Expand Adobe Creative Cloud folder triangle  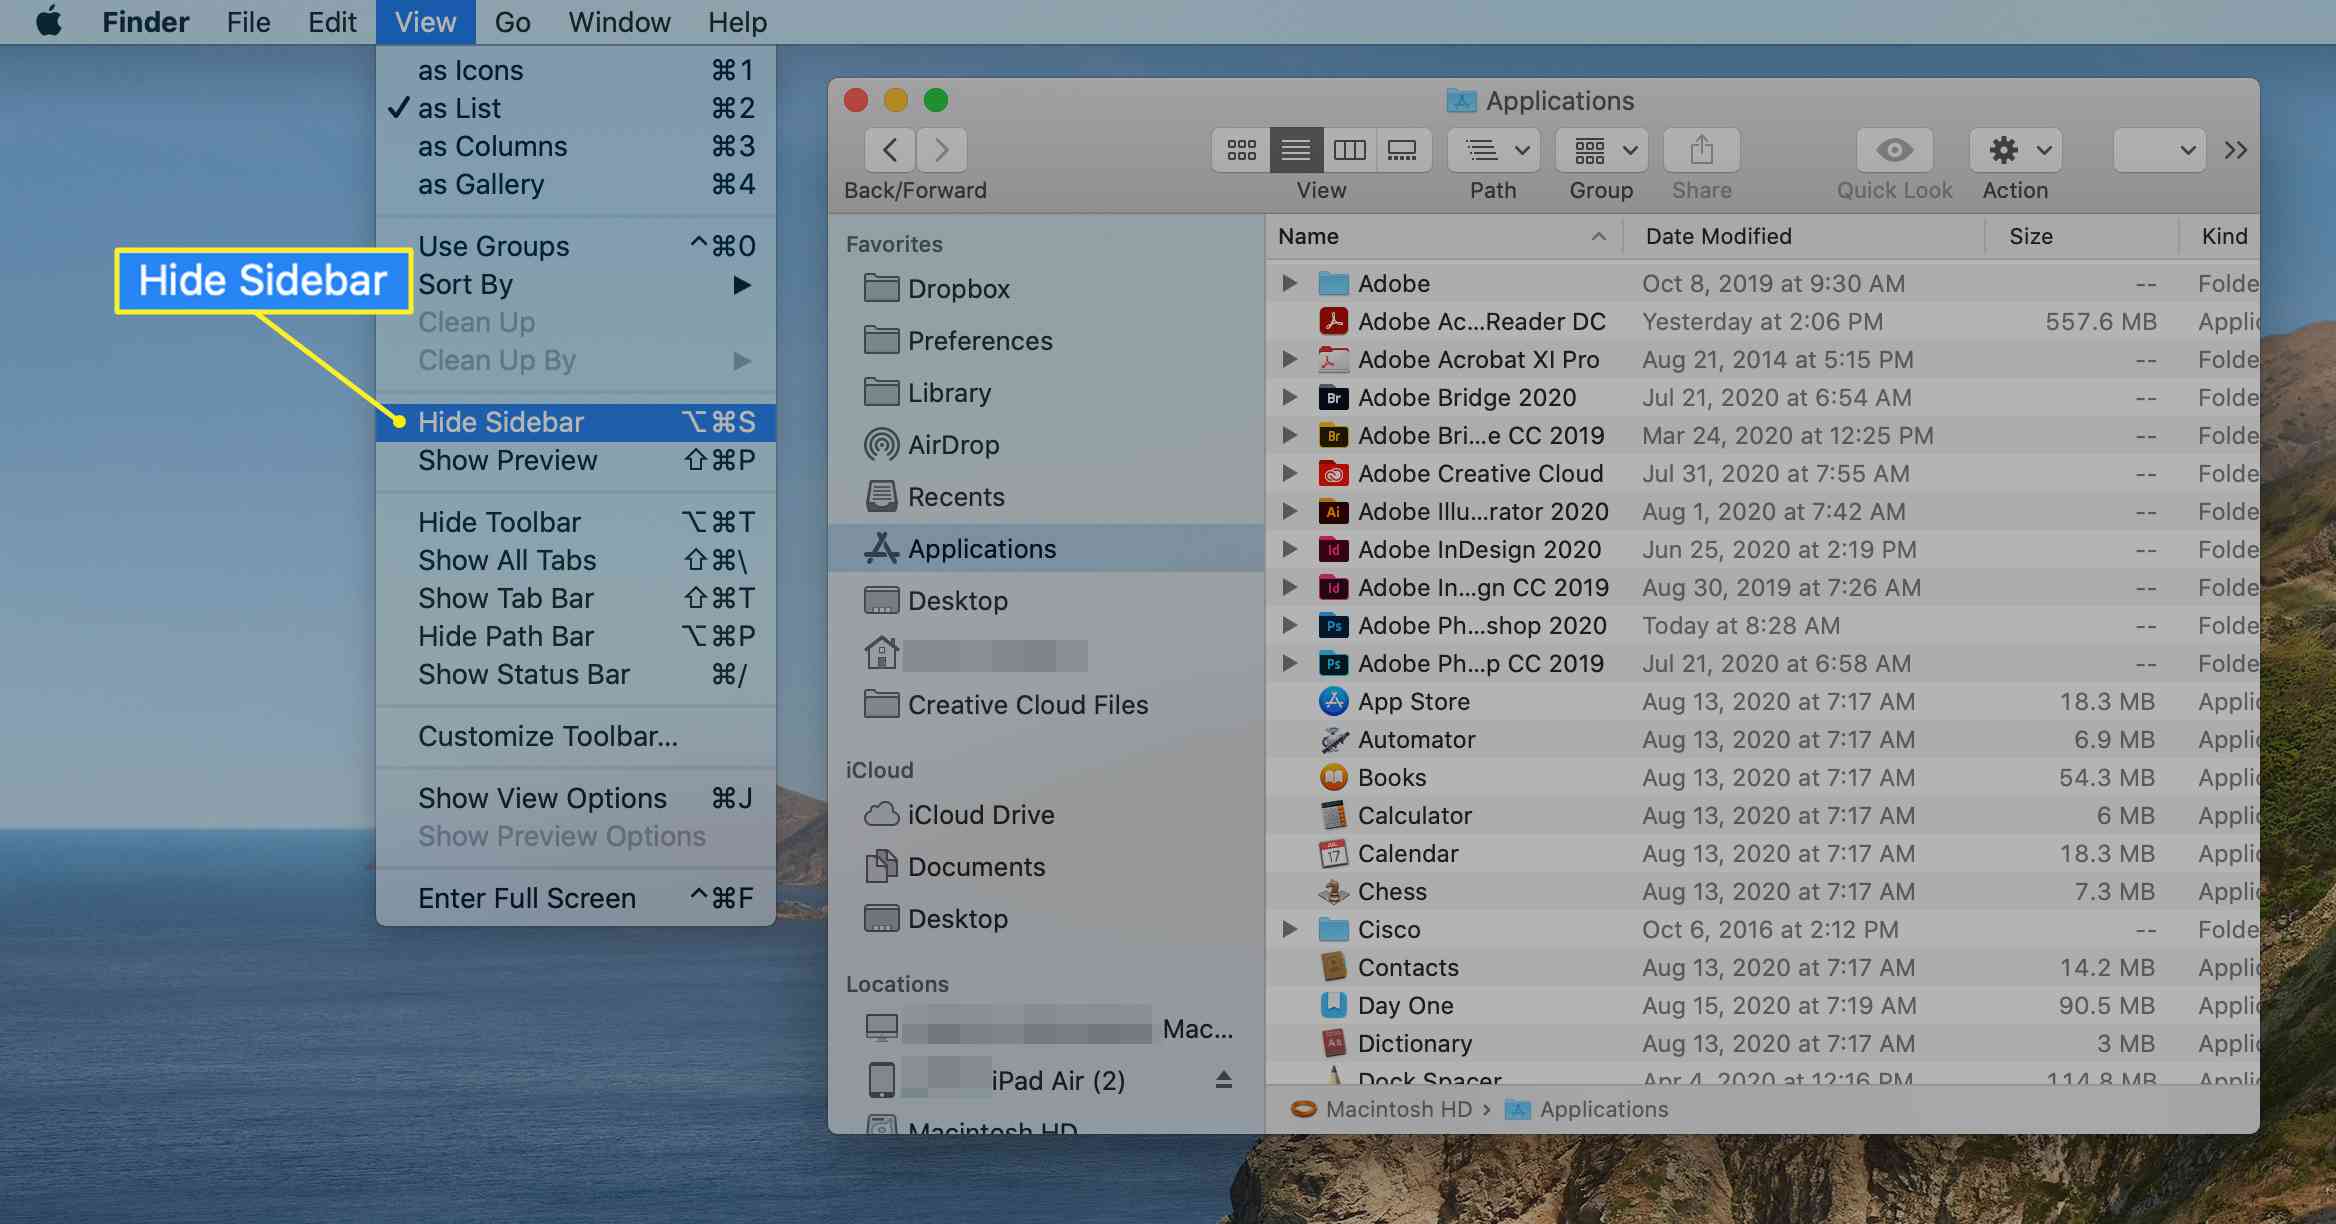(x=1290, y=474)
